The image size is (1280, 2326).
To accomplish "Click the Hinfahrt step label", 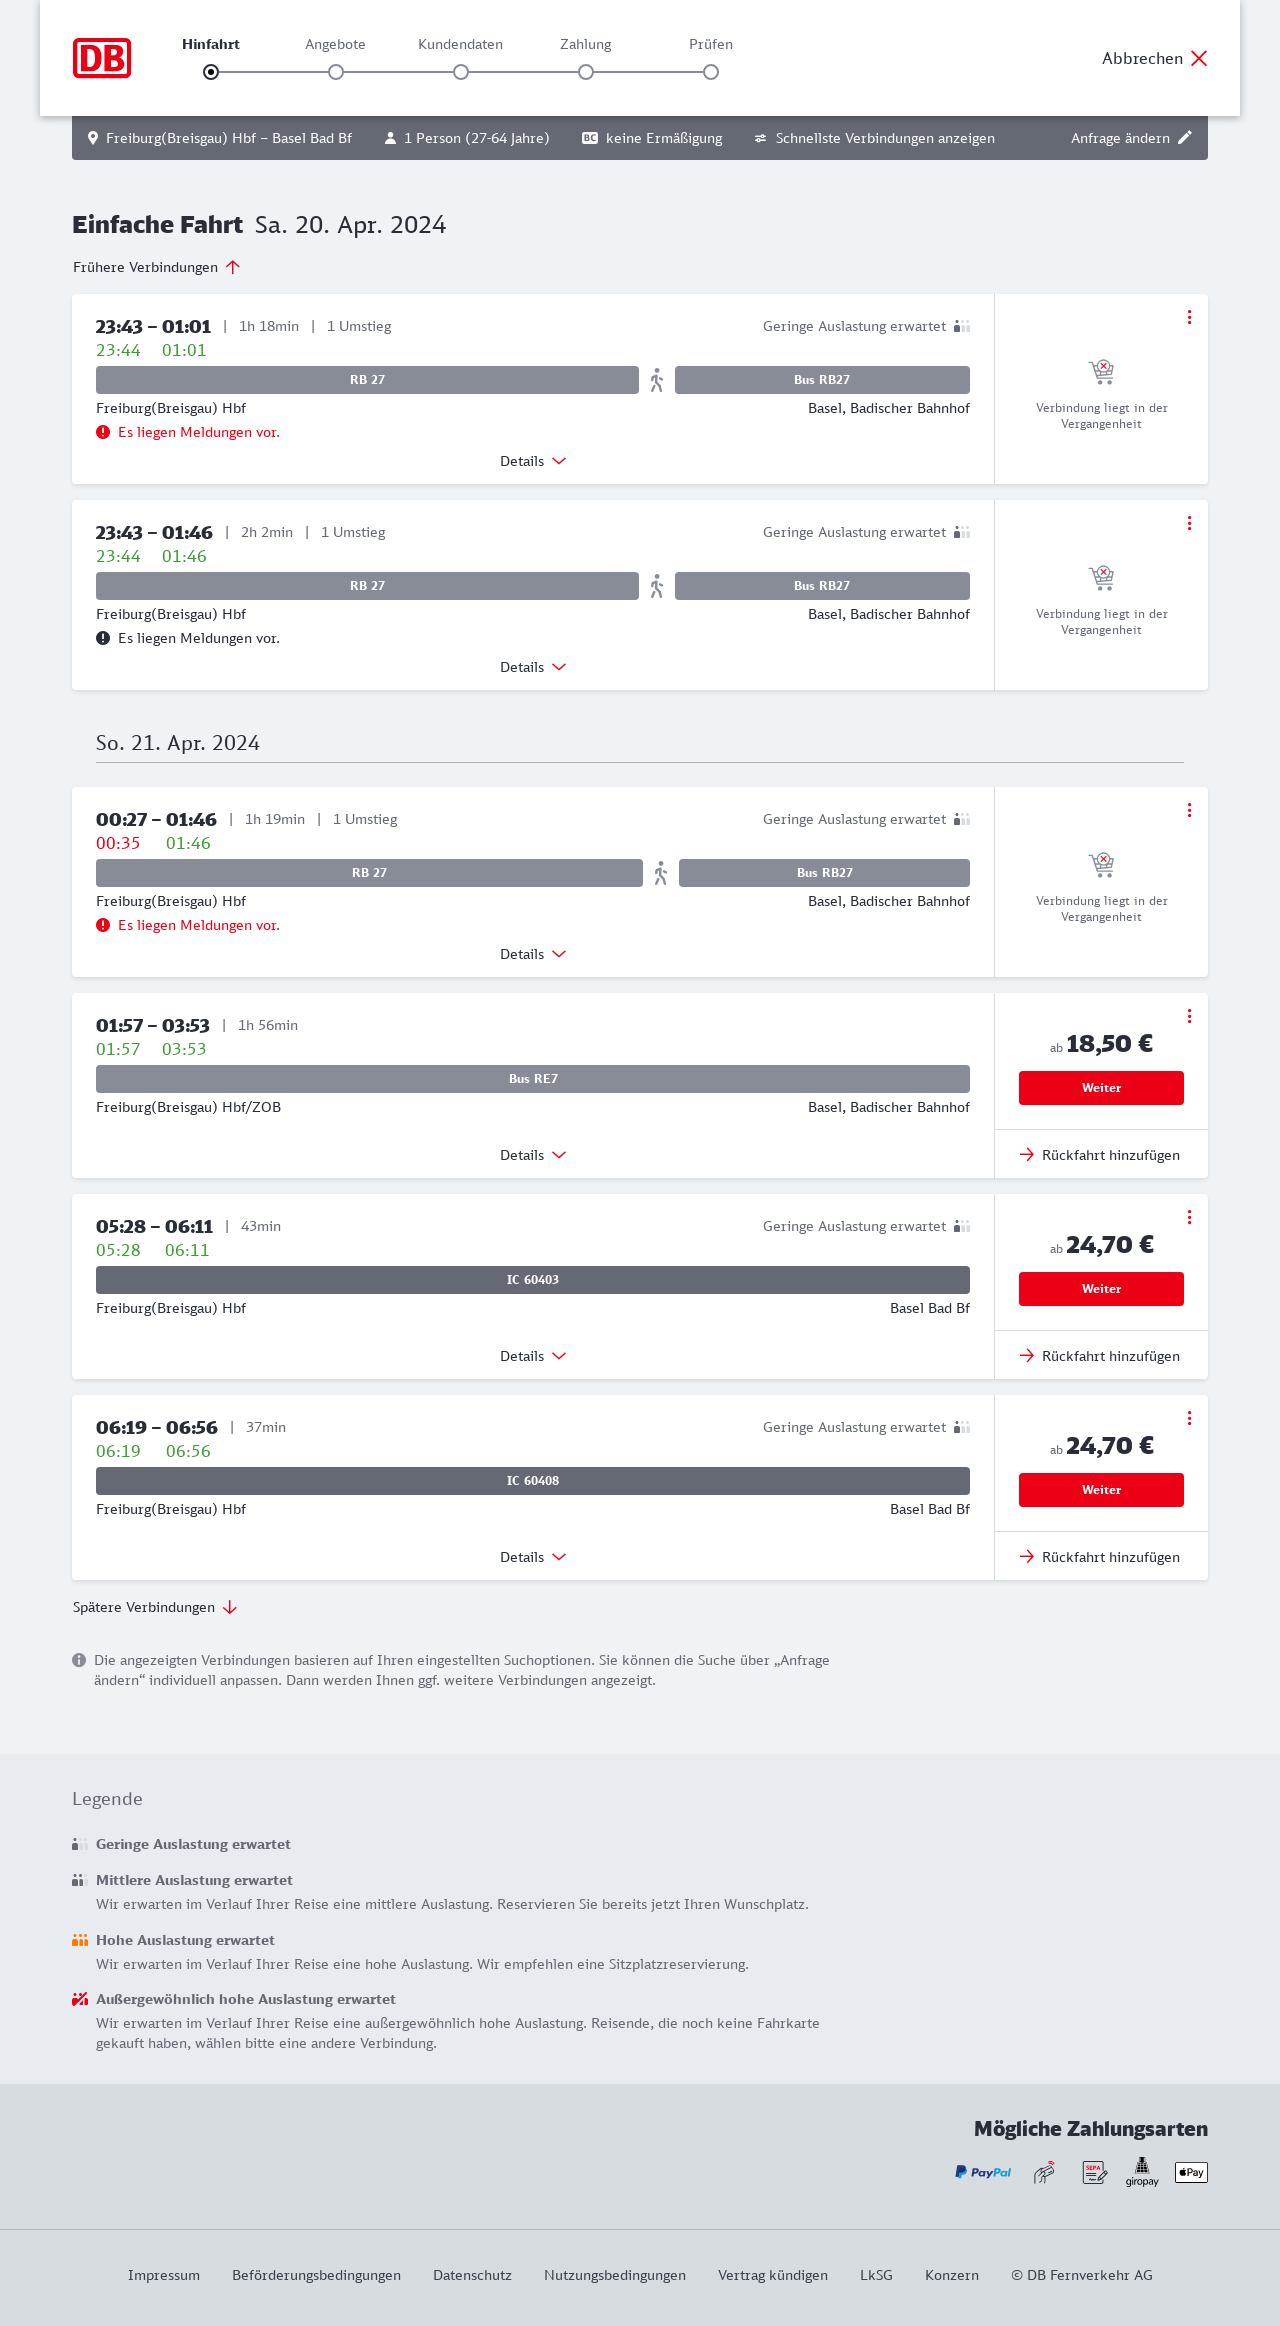I will pos(211,44).
